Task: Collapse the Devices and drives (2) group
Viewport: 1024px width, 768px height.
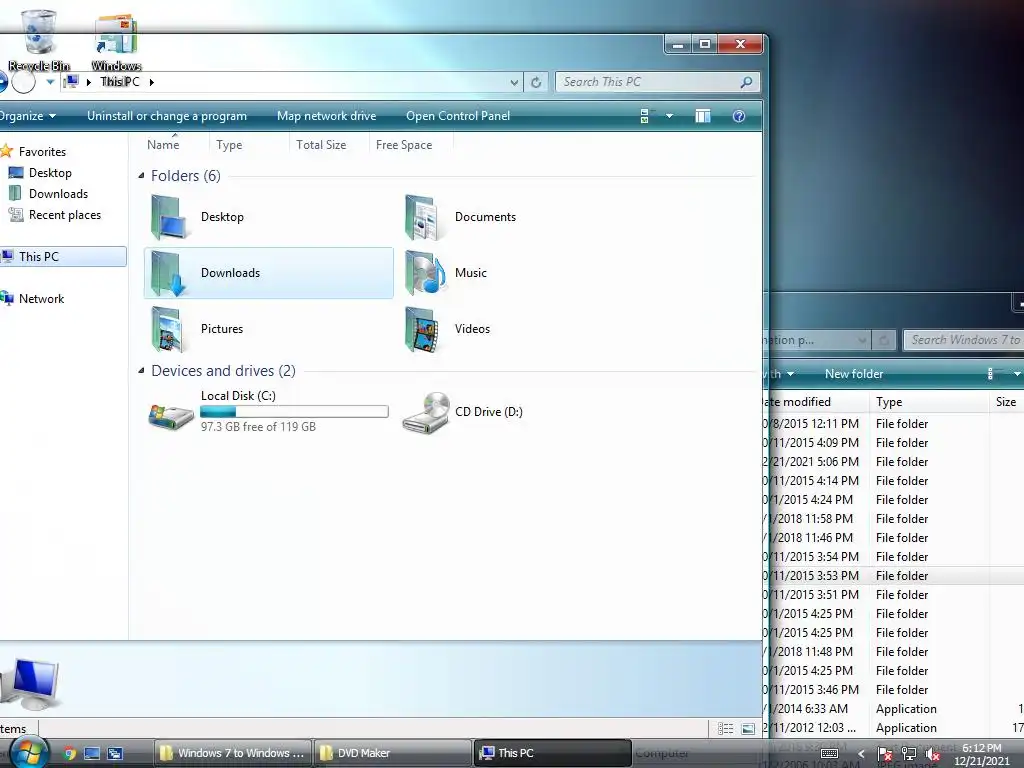Action: click(141, 371)
